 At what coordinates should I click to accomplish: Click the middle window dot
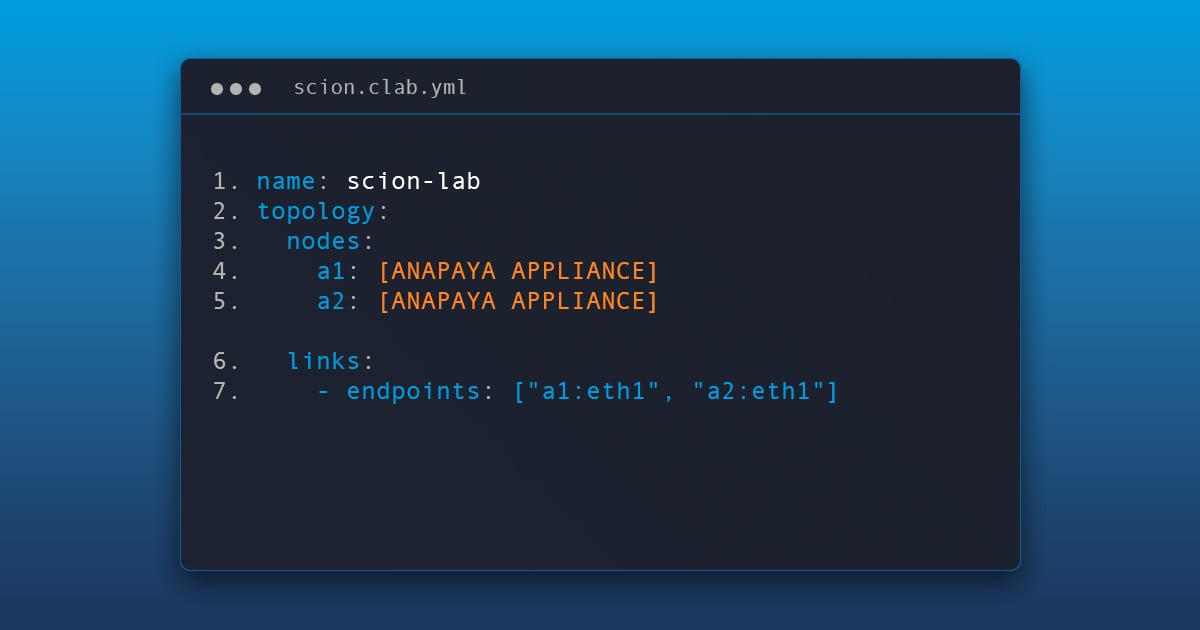point(236,89)
